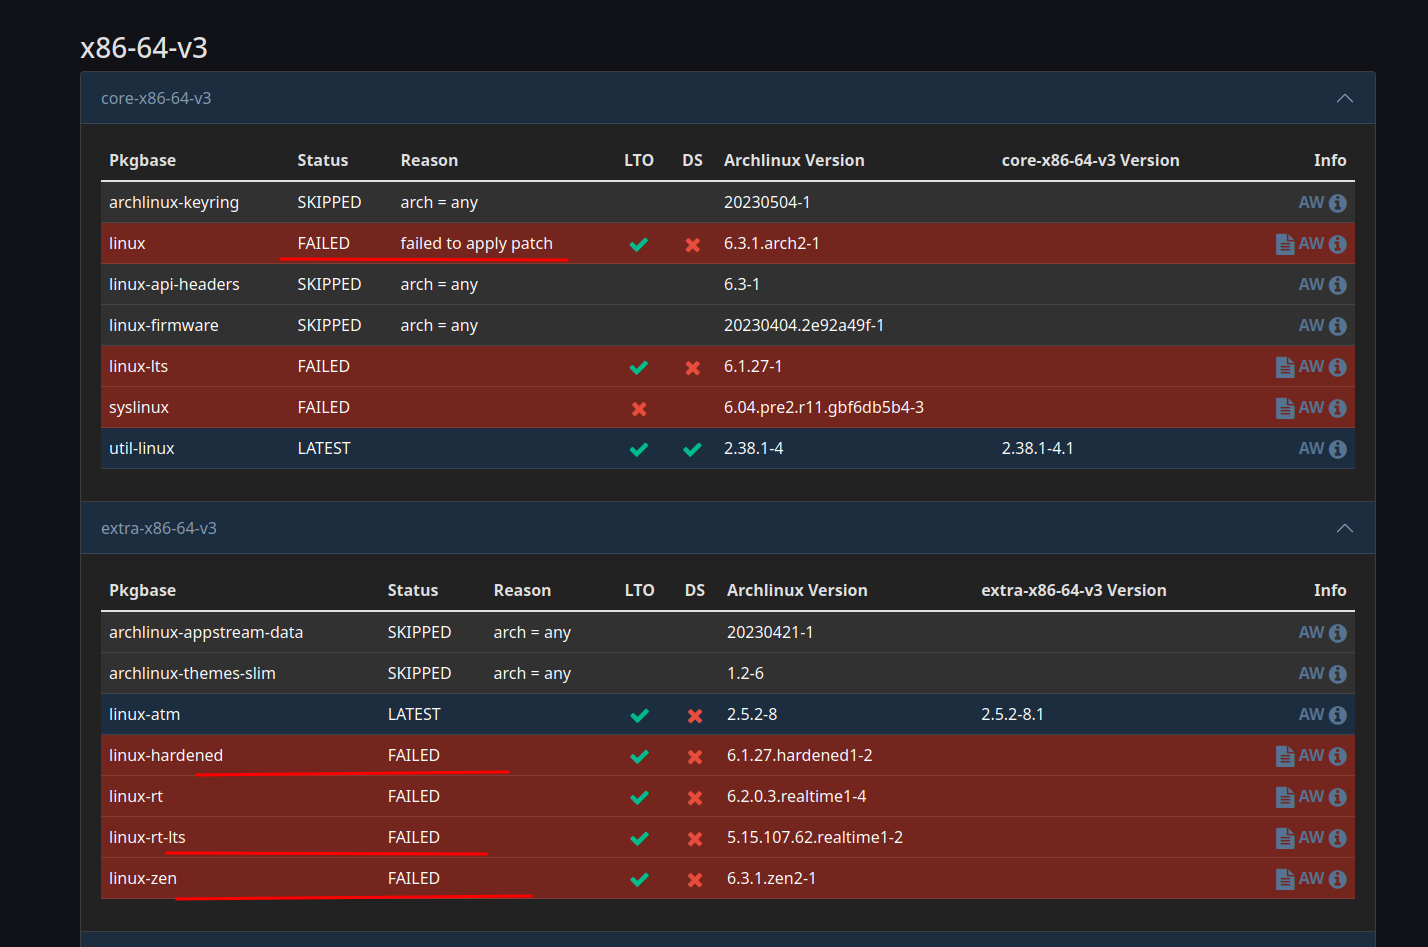Select the repo version 2.38.1-4.1
Screen dimensions: 1428x947
tap(1038, 448)
